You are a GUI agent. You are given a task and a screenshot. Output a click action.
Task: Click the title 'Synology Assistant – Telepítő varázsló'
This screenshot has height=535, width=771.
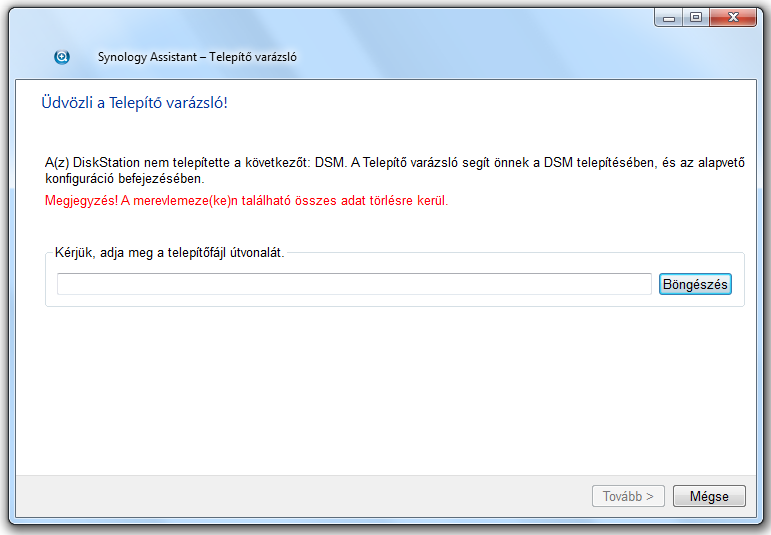197,57
